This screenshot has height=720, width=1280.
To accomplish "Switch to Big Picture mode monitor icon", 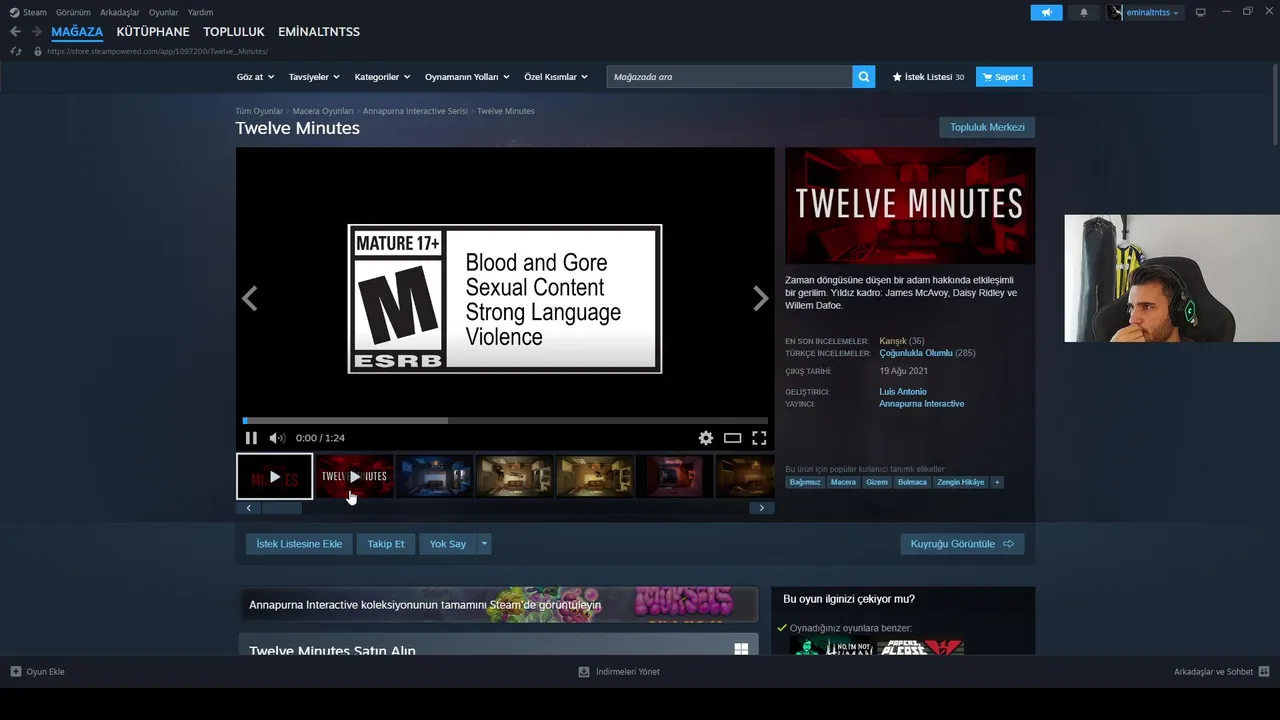I will pyautogui.click(x=1201, y=12).
